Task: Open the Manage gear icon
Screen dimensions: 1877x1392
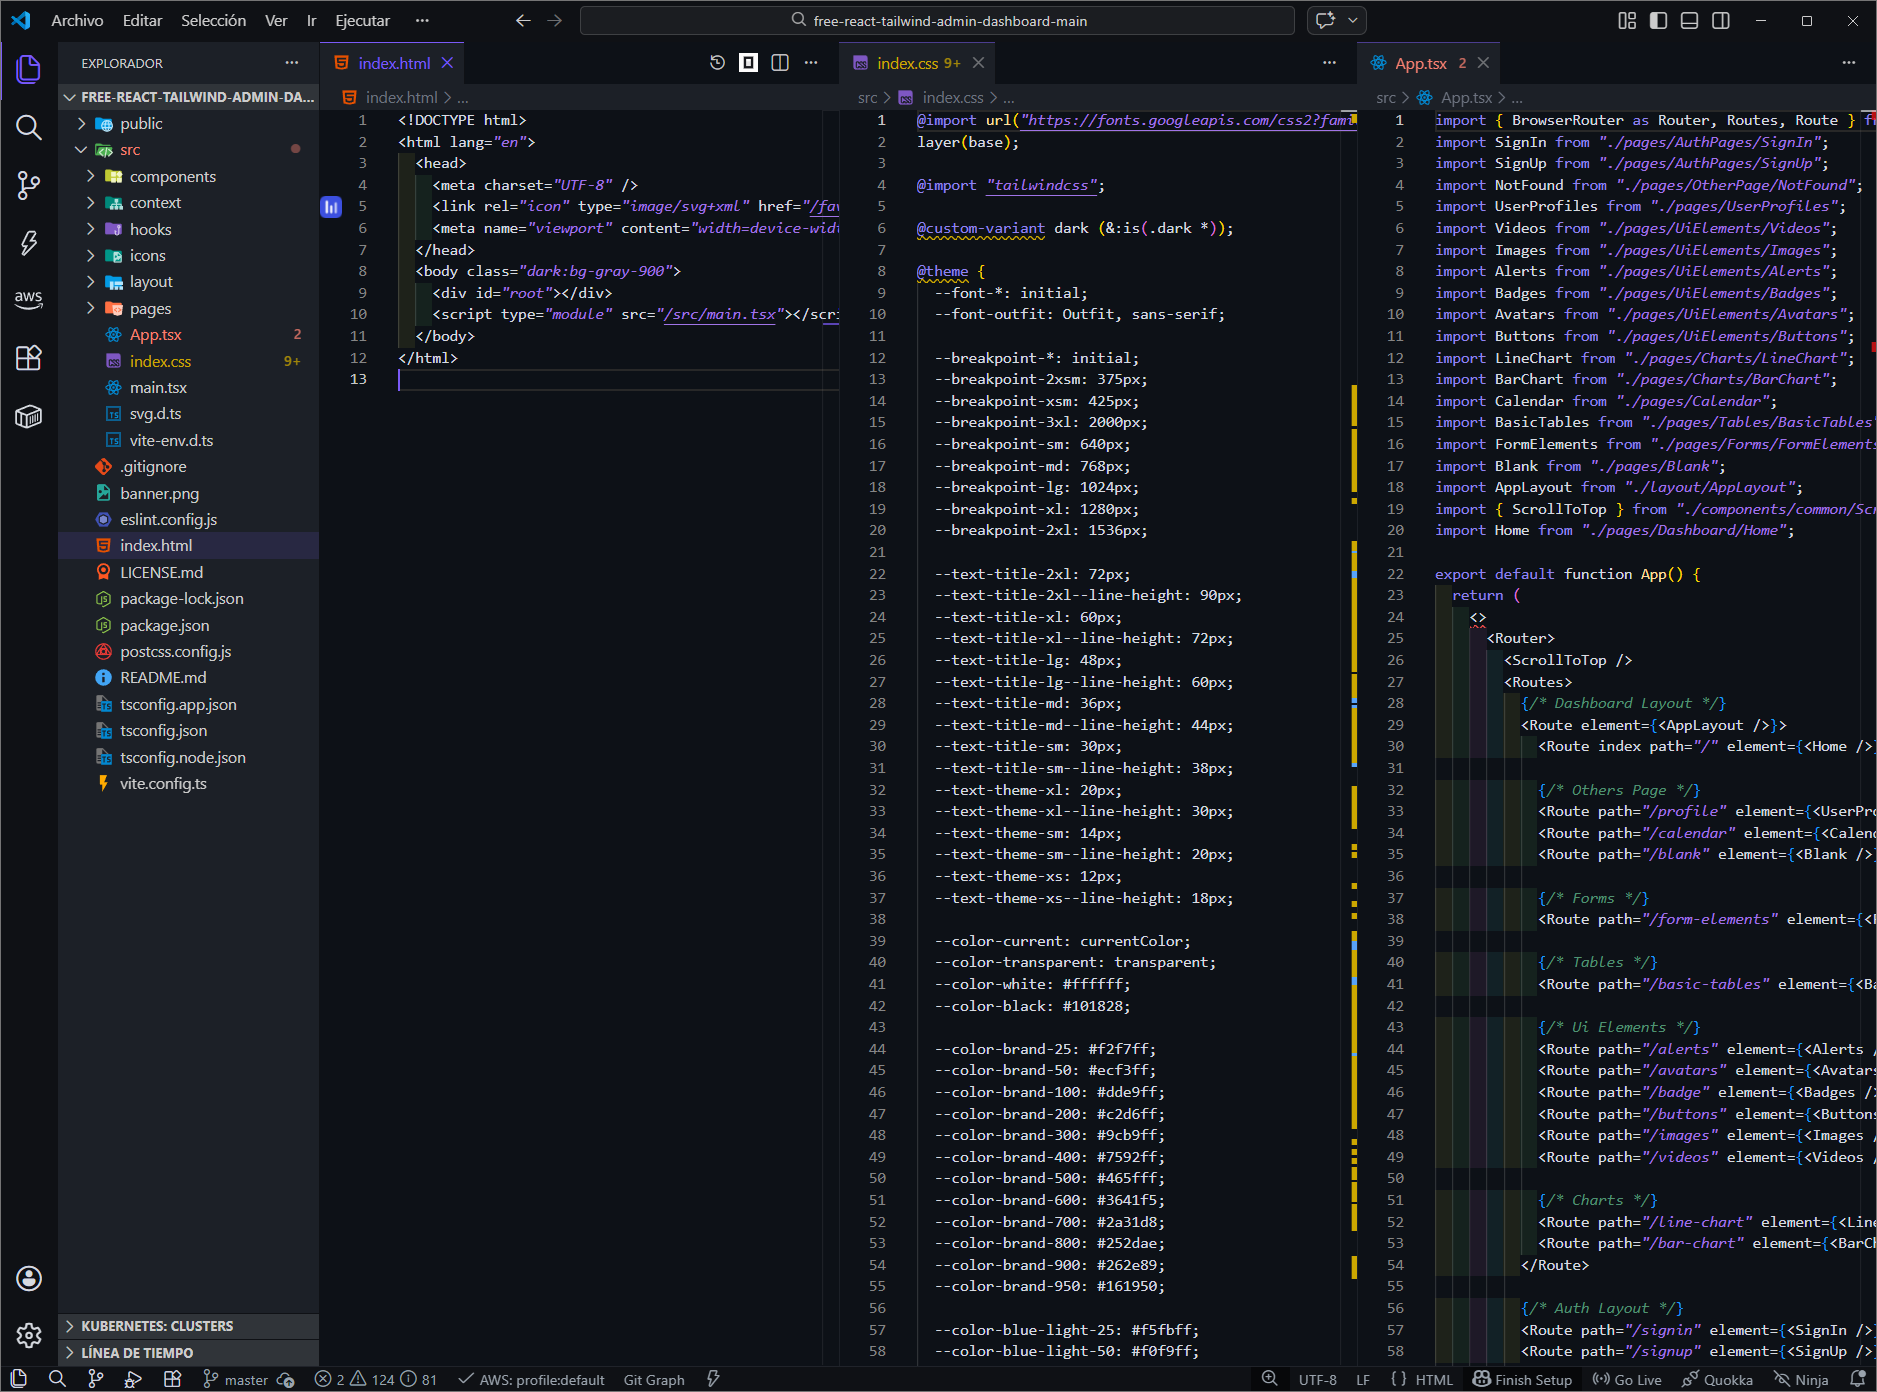Action: (29, 1335)
